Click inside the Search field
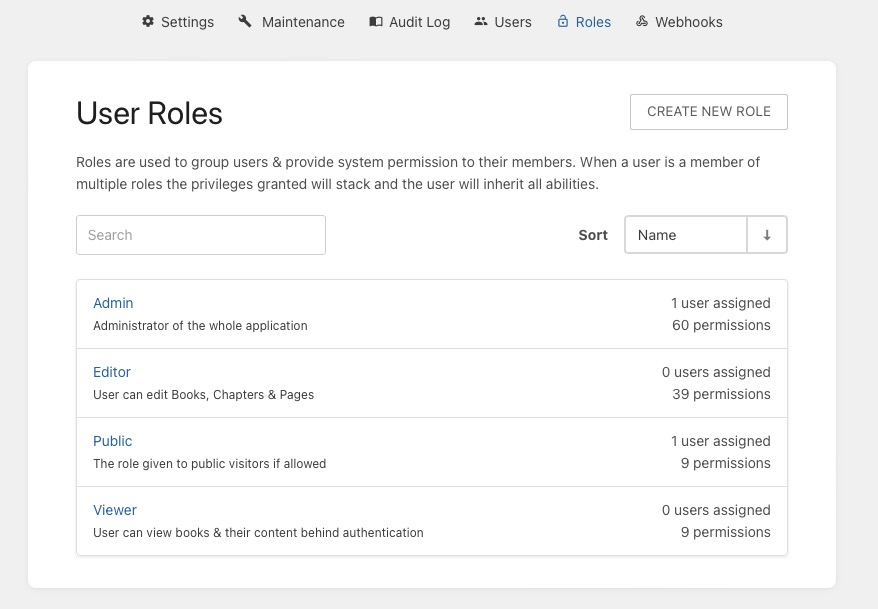The width and height of the screenshot is (878, 609). click(200, 234)
